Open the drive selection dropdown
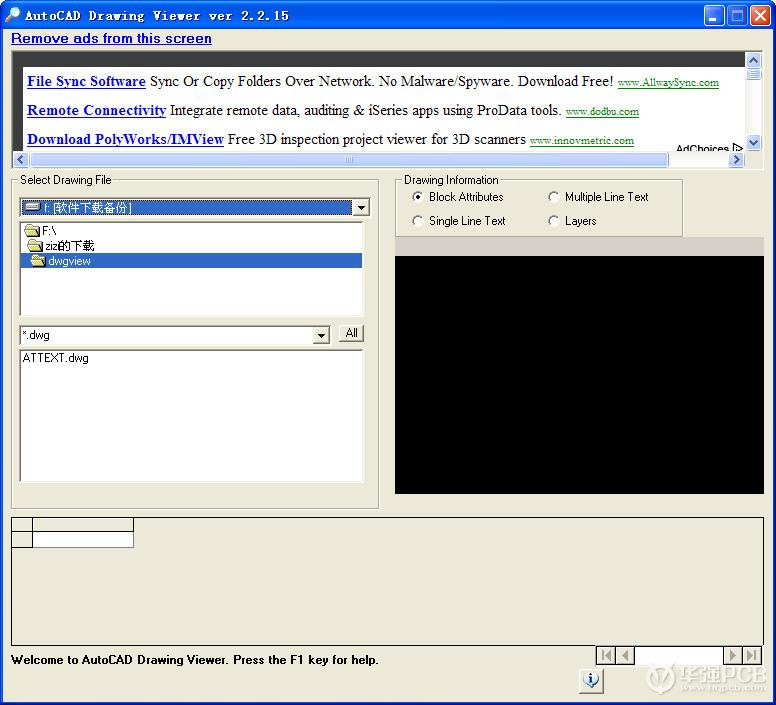Viewport: 776px width, 705px height. pos(361,208)
